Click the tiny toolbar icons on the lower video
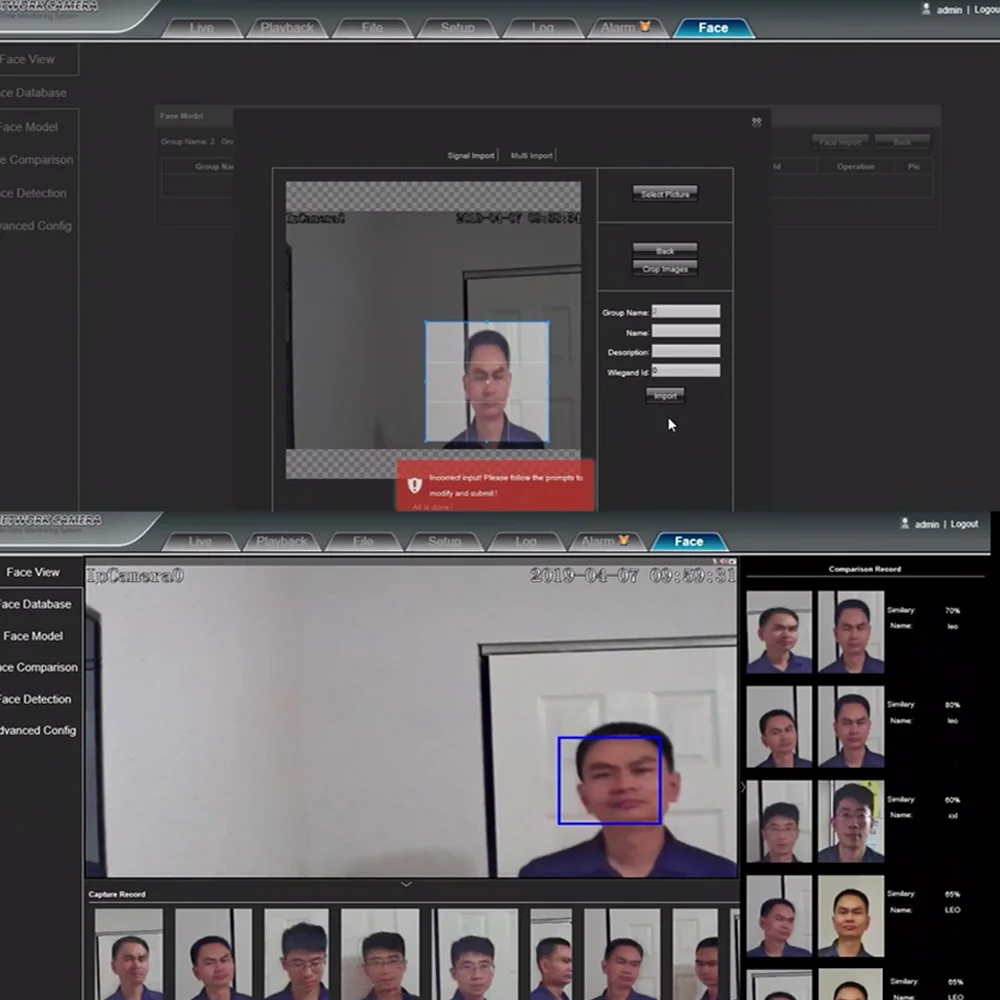The image size is (1000, 1000). 724,561
